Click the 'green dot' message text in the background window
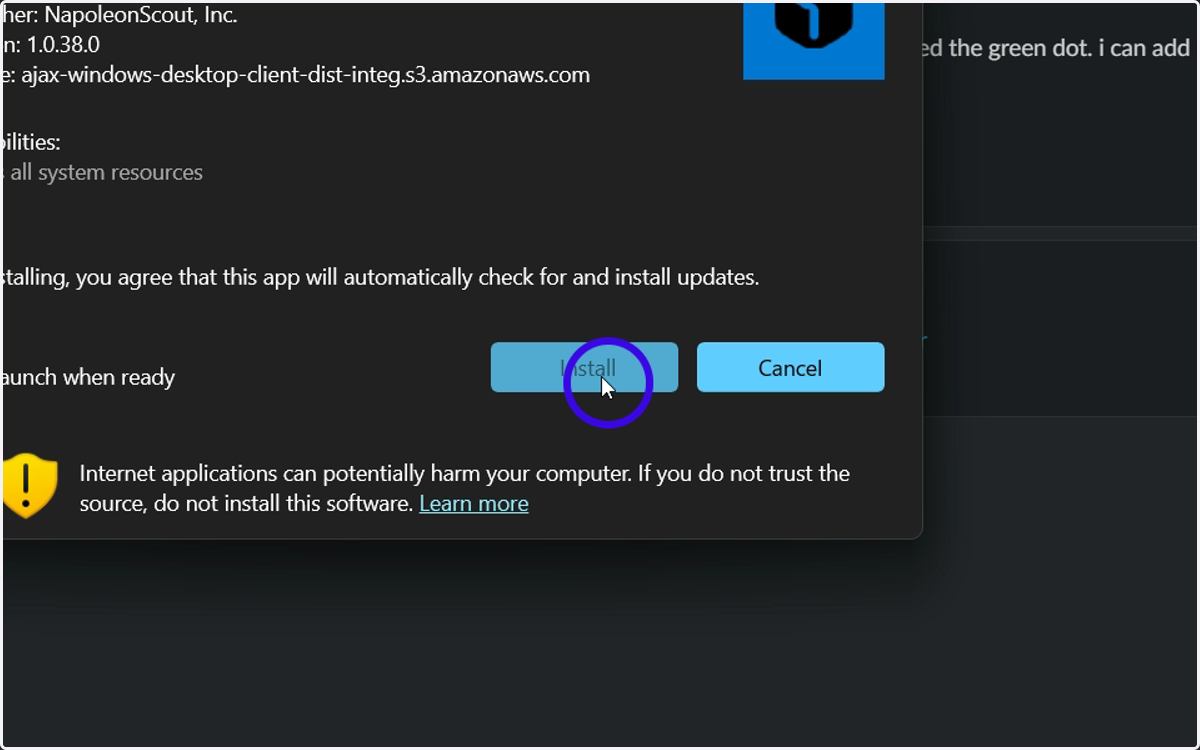The width and height of the screenshot is (1200, 750). pyautogui.click(x=1055, y=48)
